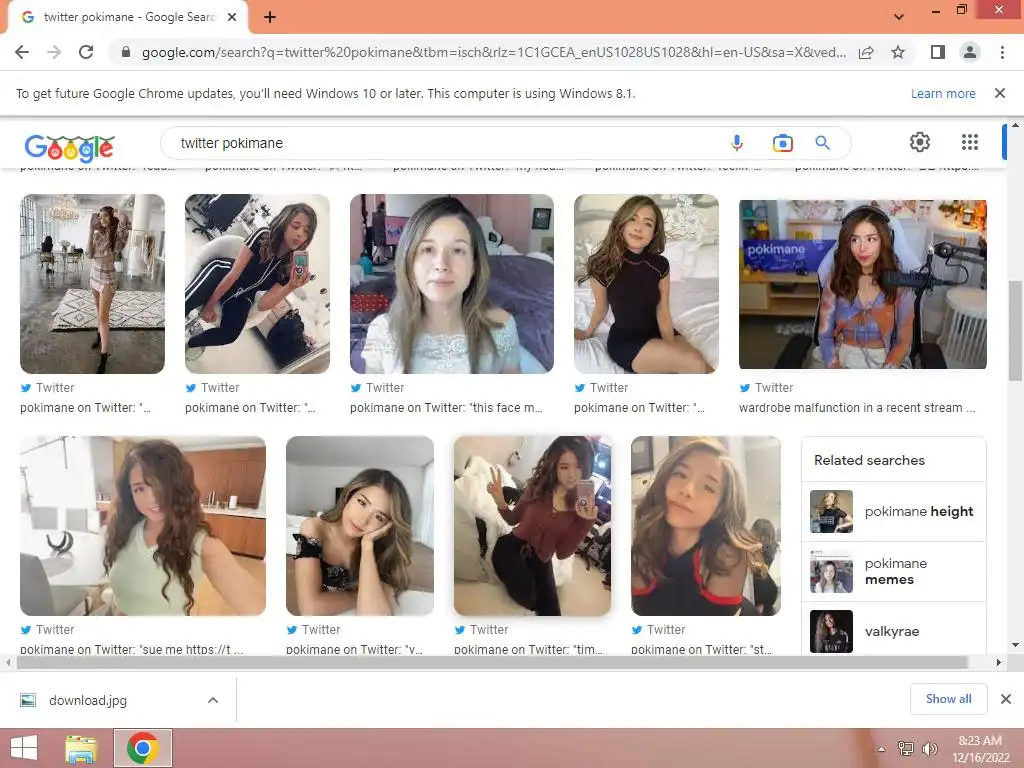Click the scroll-up arrow of page scrollbar
This screenshot has height=768, width=1024.
point(1015,124)
